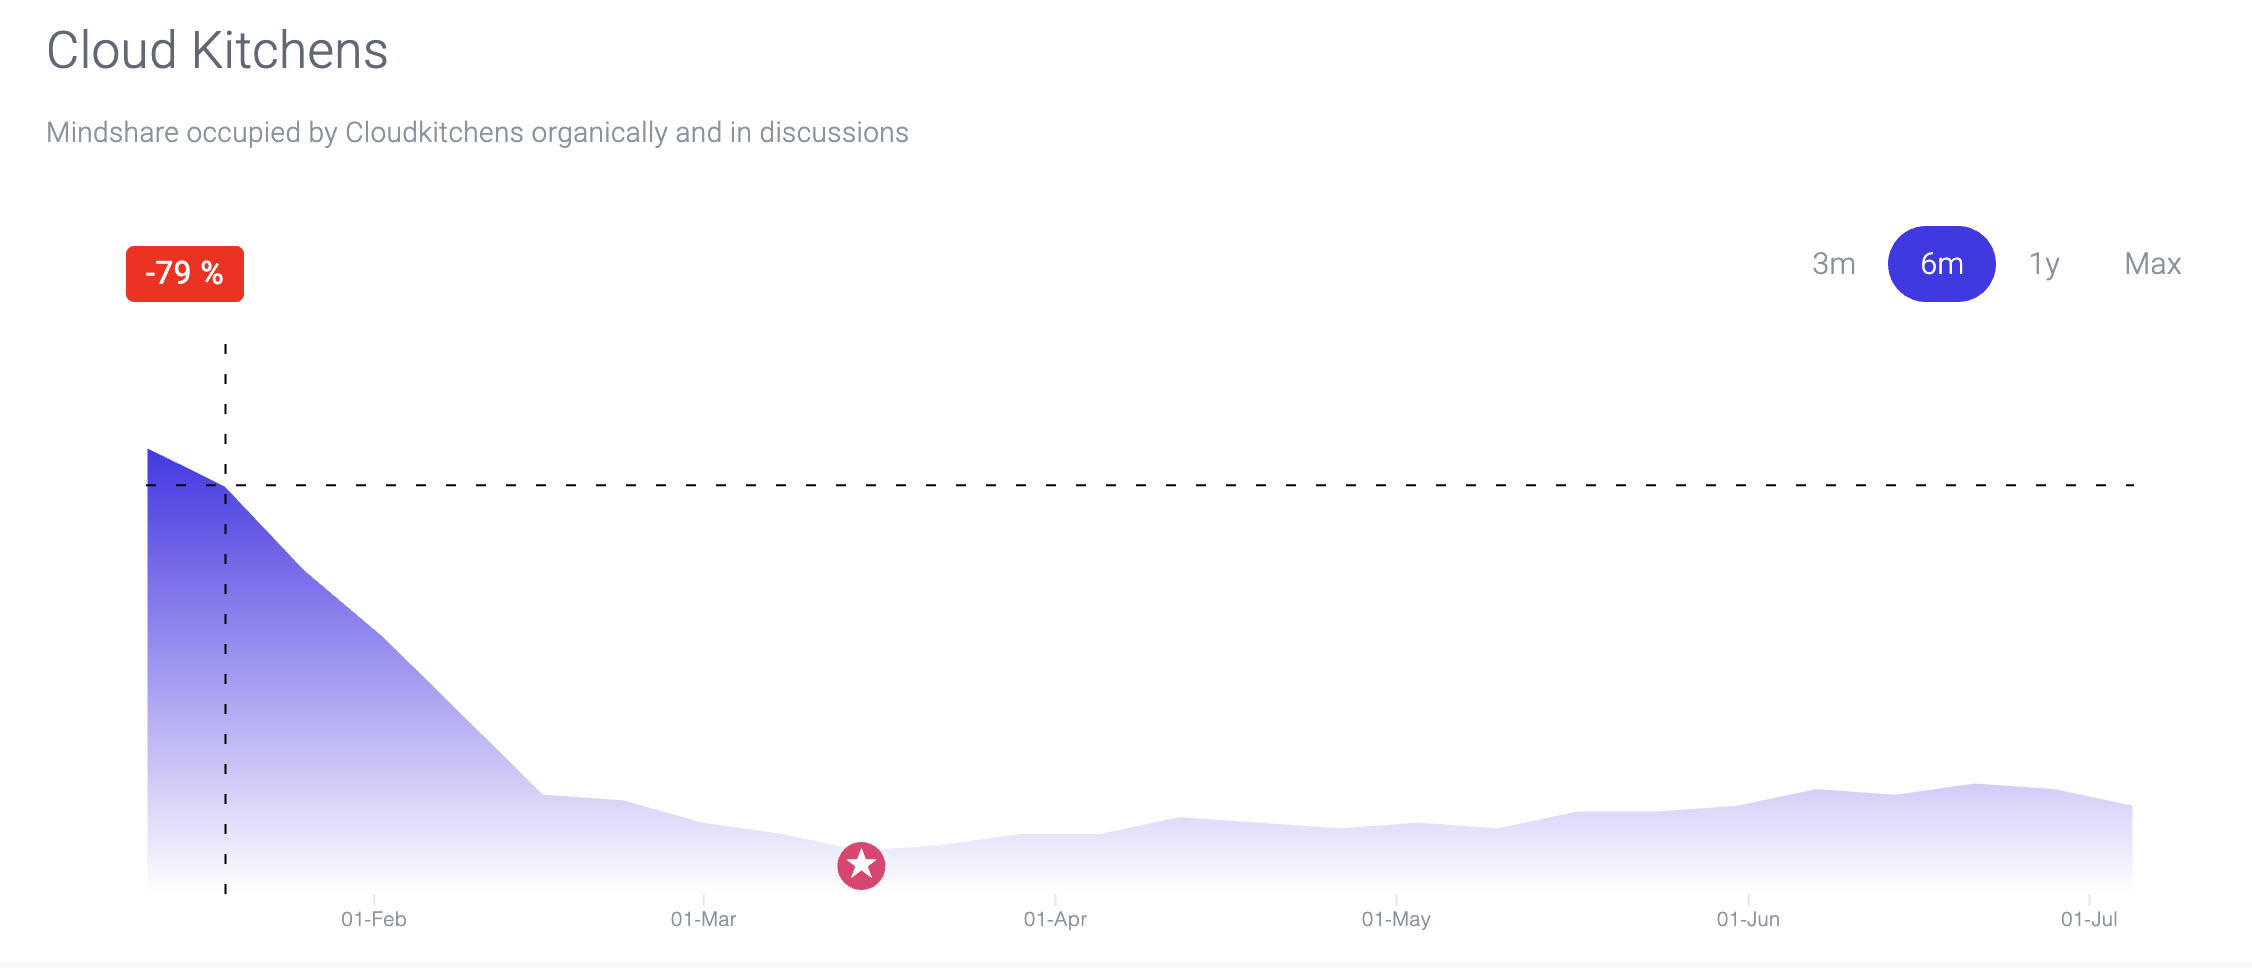The image size is (2252, 968).
Task: Select the 3m time range
Action: tap(1833, 264)
